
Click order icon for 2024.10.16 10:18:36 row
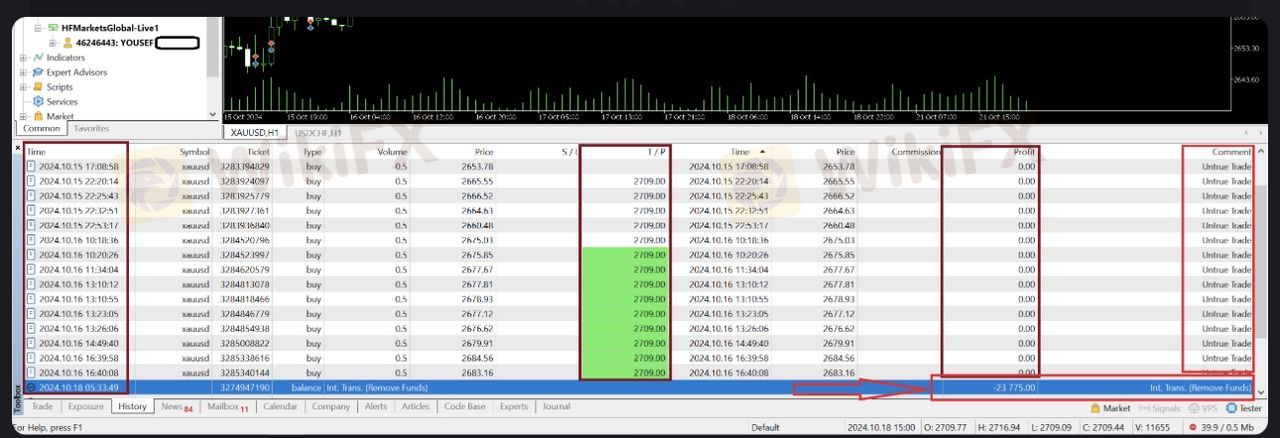[x=31, y=240]
